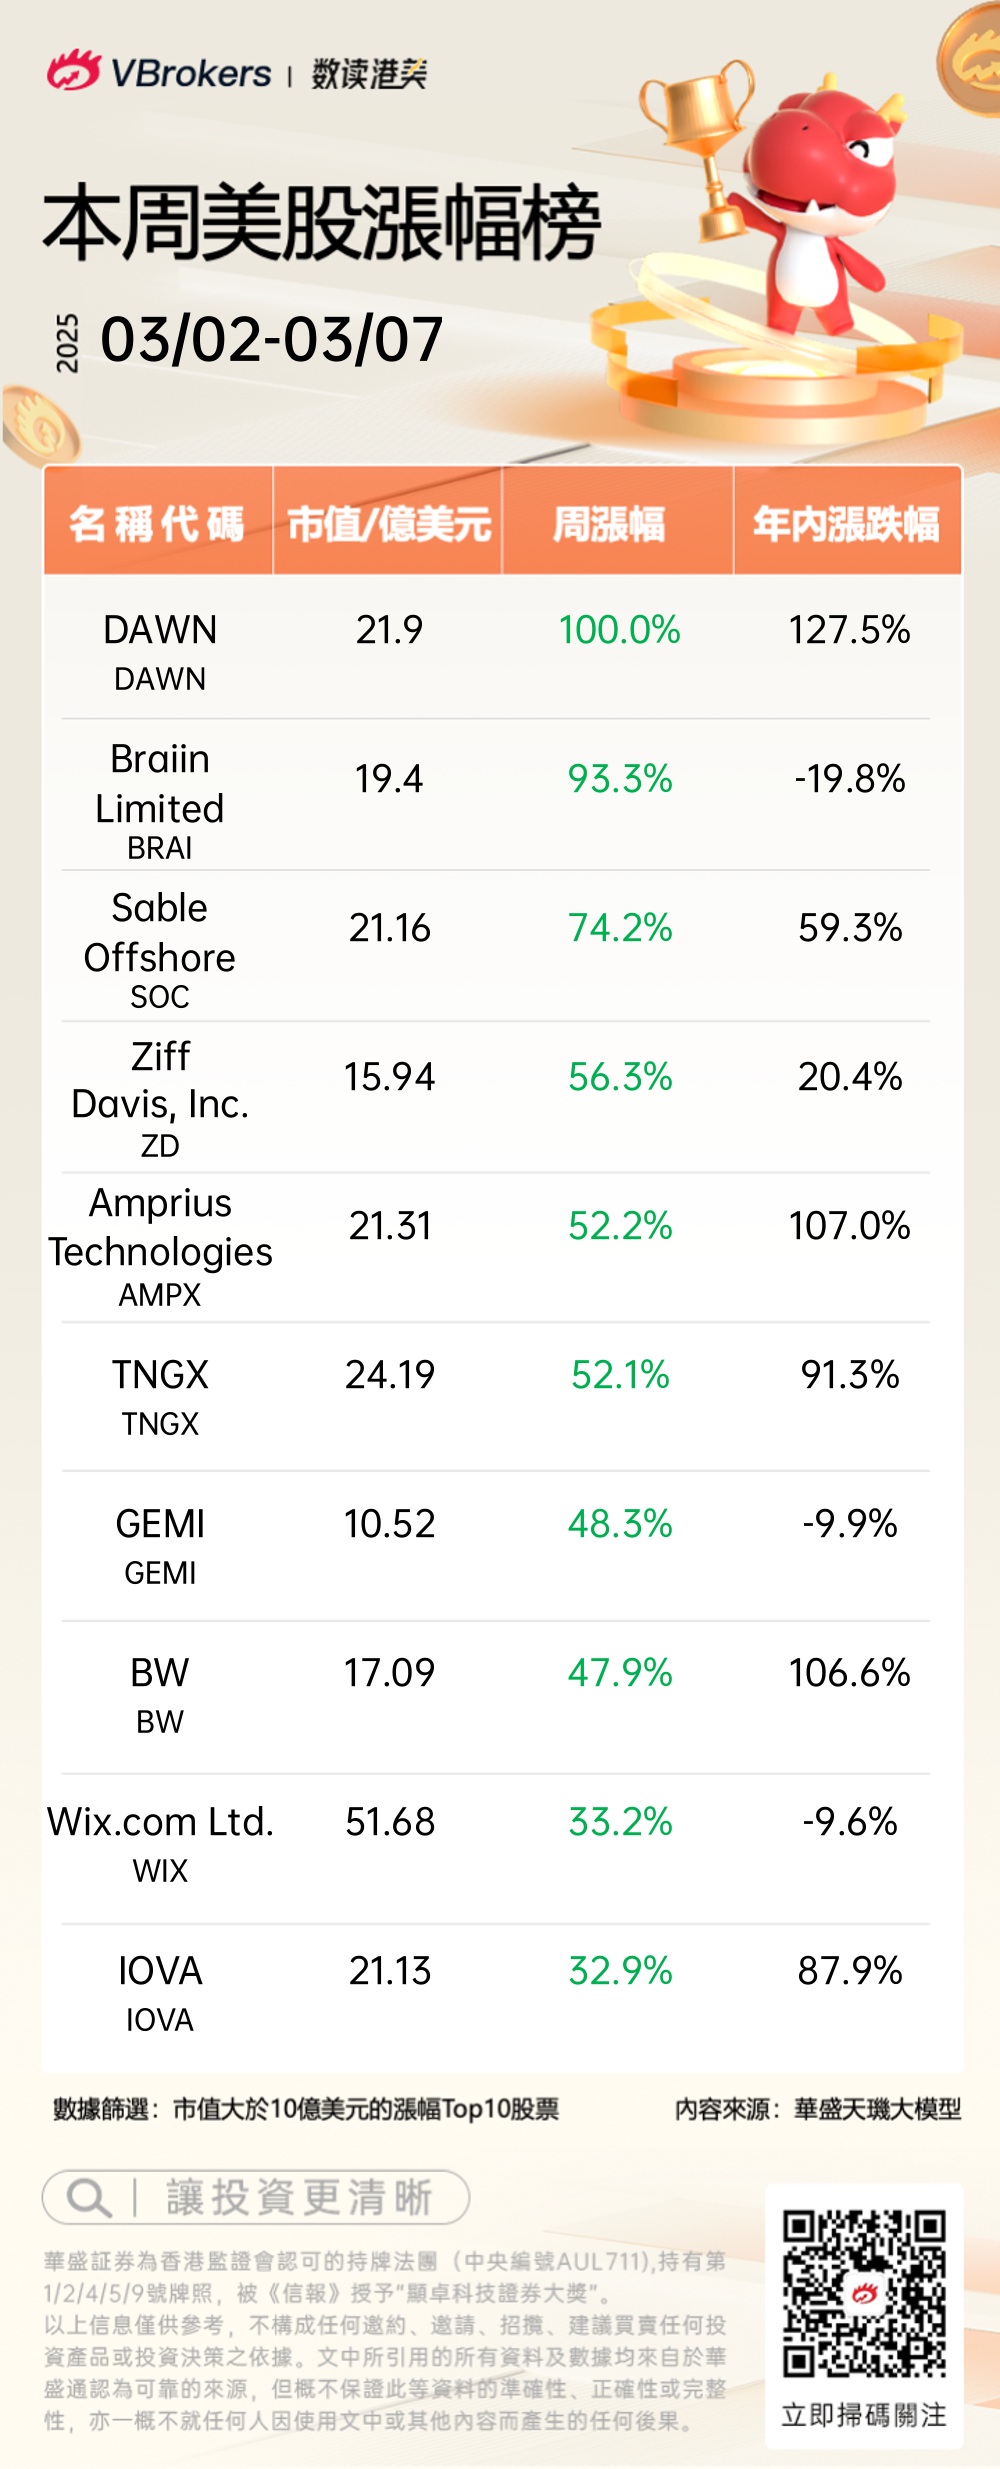Click the QR code image
1000x2469 pixels.
tap(864, 2294)
